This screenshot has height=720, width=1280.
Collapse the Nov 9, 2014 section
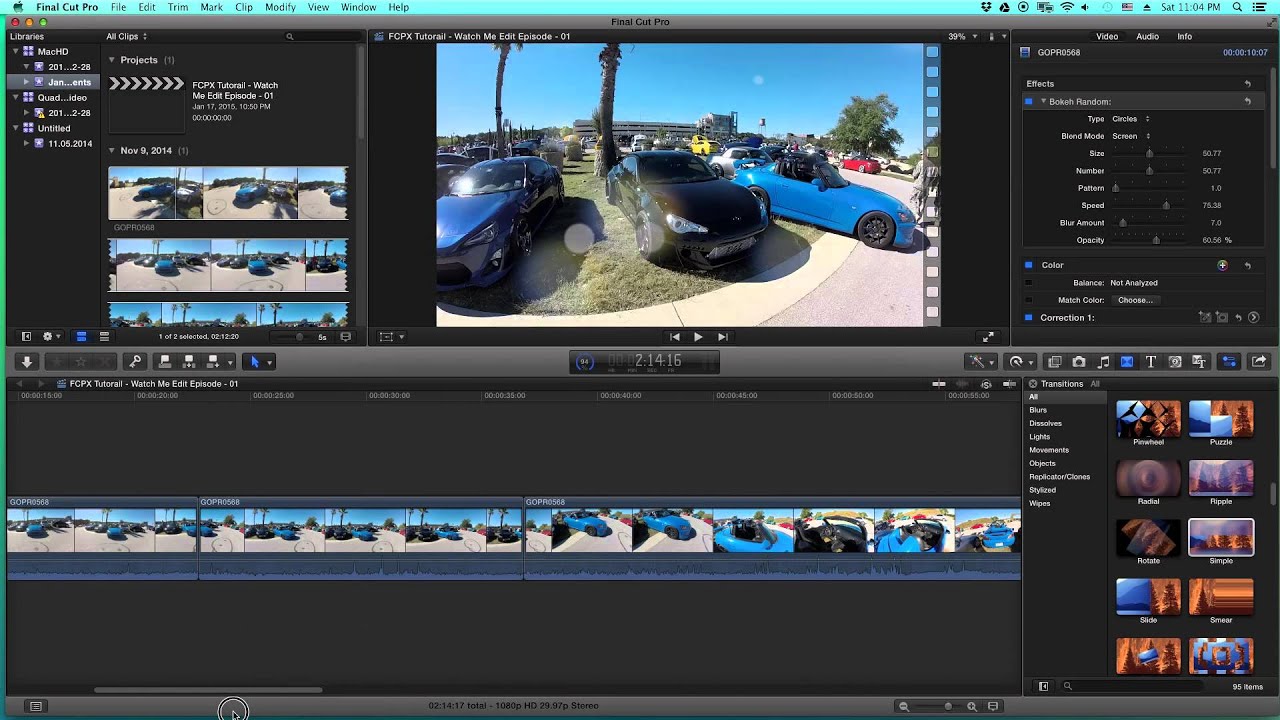pyautogui.click(x=112, y=151)
